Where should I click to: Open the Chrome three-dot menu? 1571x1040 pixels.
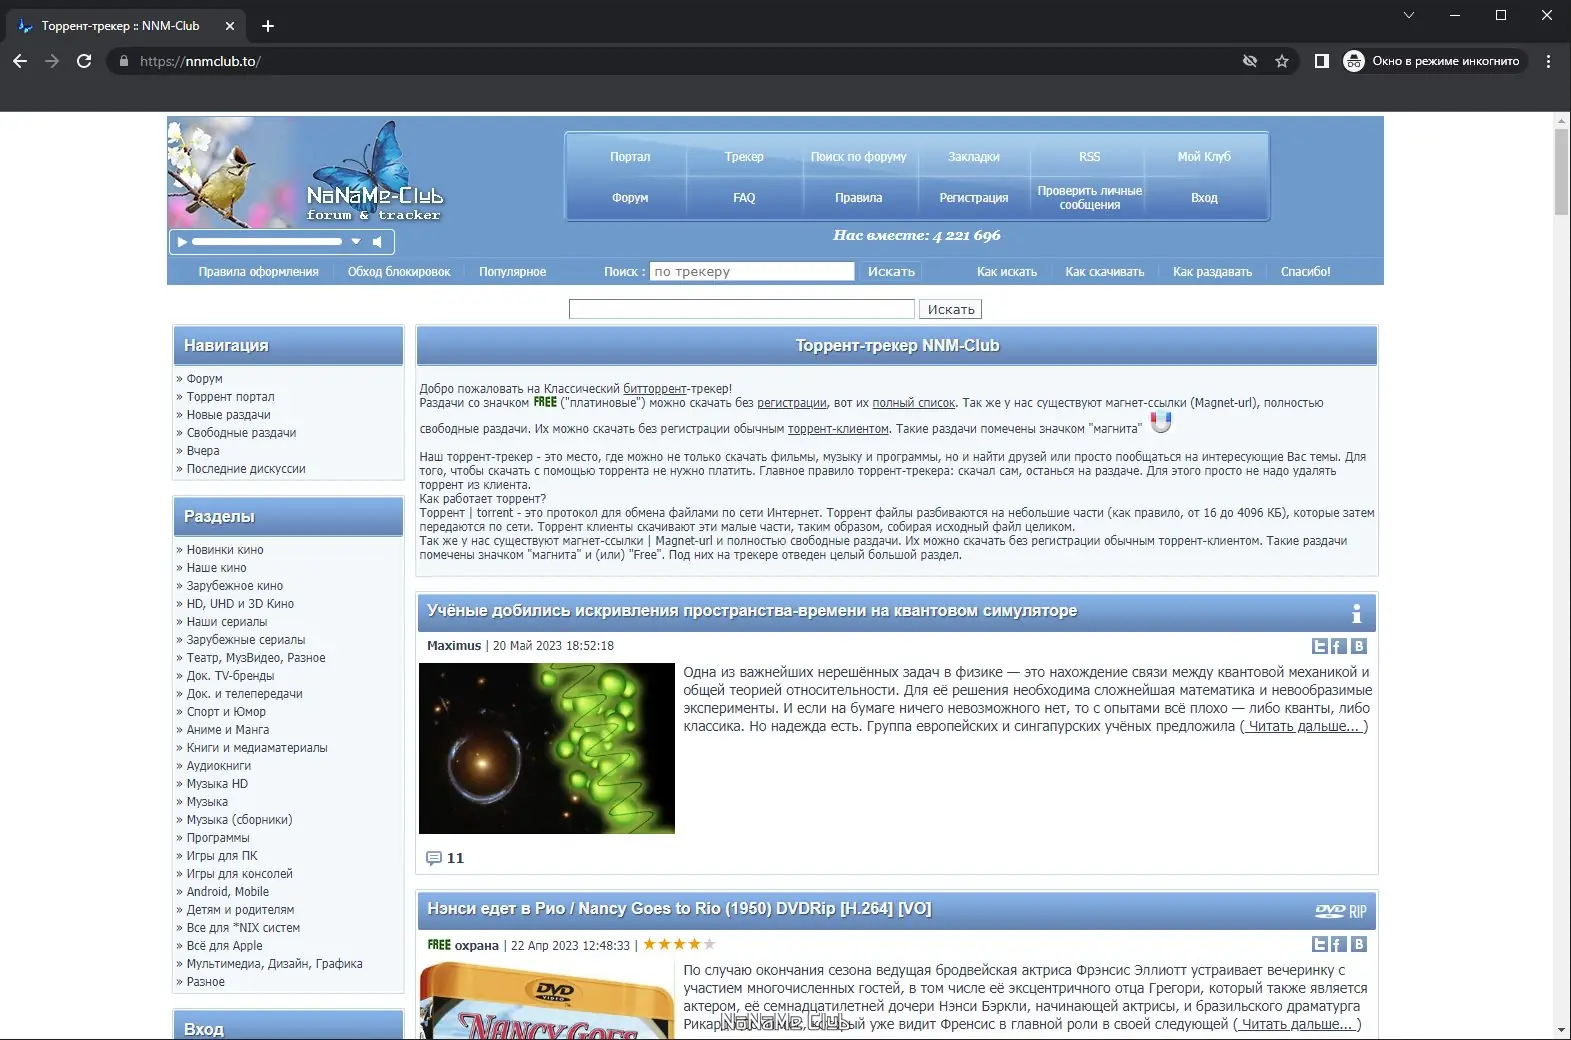point(1548,61)
